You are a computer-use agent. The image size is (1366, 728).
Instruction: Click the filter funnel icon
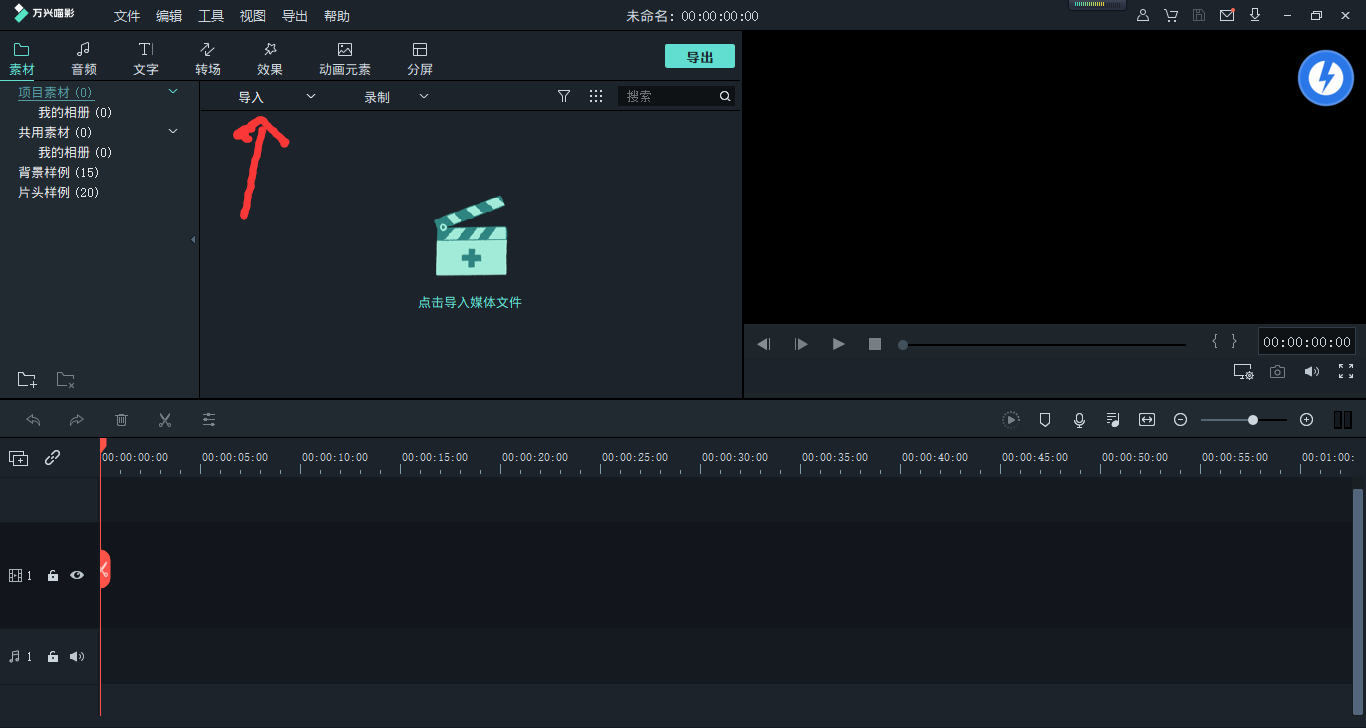point(564,96)
